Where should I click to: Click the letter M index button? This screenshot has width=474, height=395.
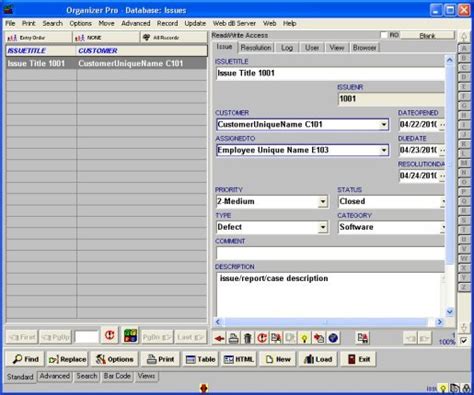point(463,163)
